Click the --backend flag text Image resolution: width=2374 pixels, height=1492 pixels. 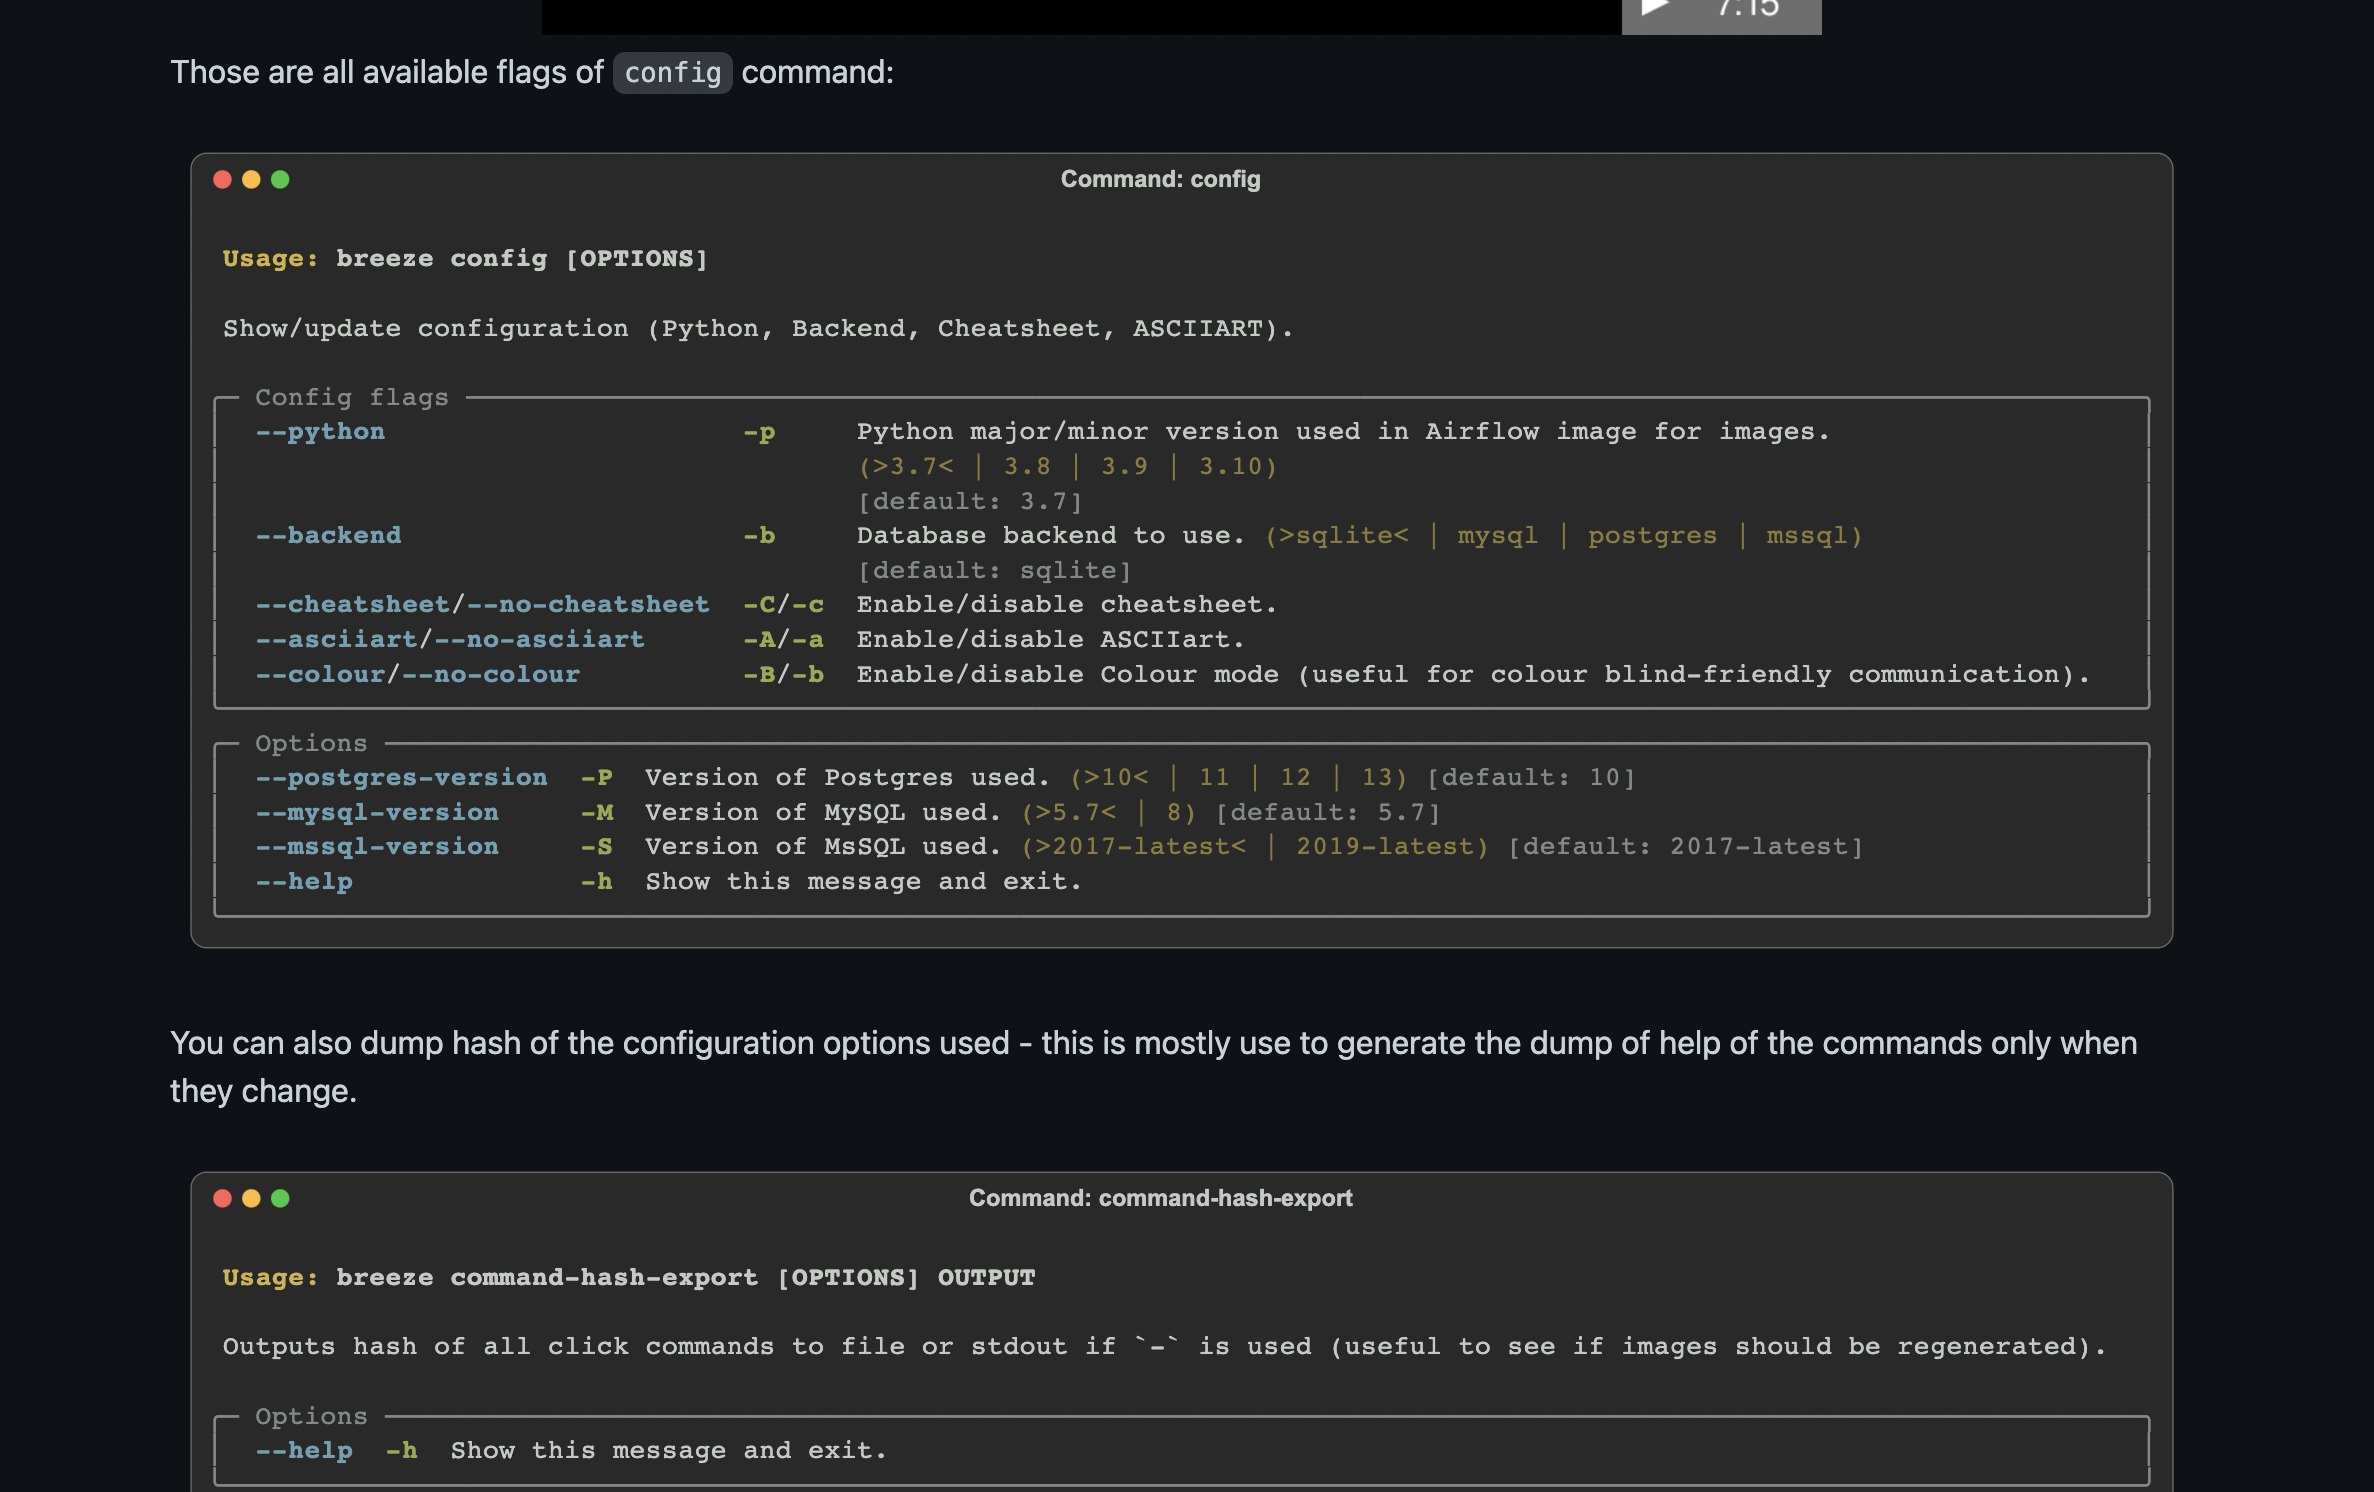click(x=328, y=536)
